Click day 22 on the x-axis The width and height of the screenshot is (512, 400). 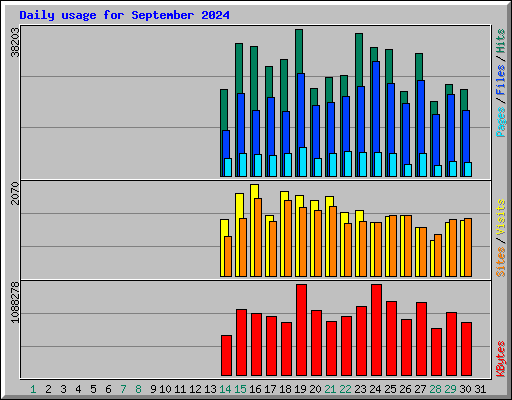click(345, 389)
